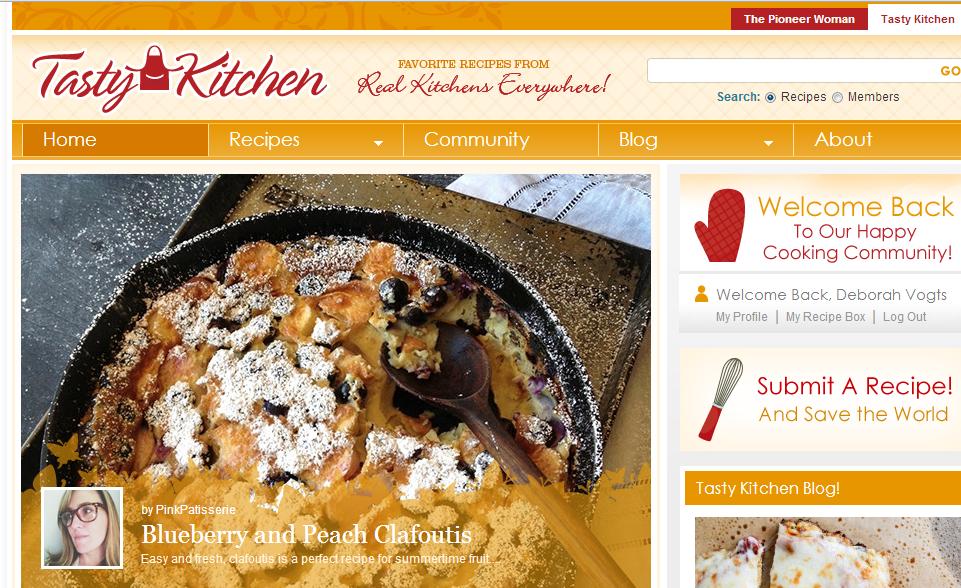Open the My Profile link

tap(742, 317)
